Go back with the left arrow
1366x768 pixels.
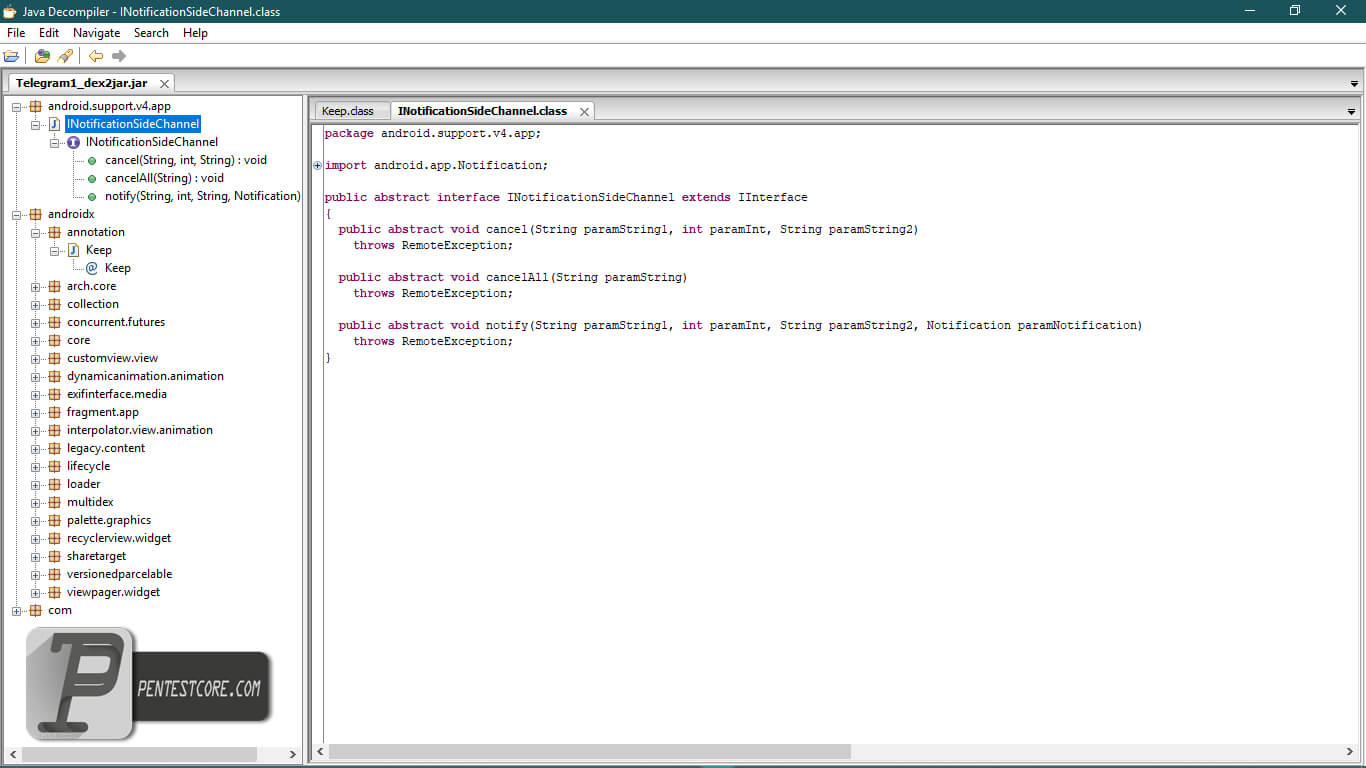(x=96, y=56)
